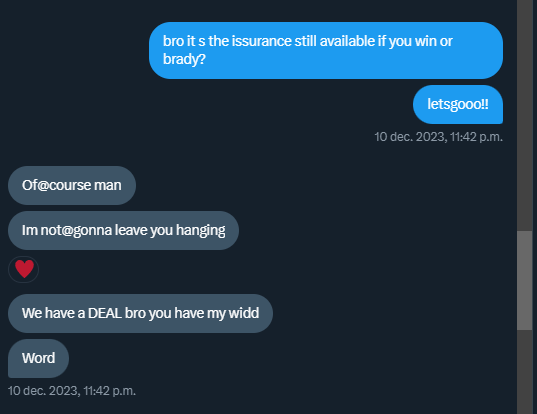Select the 'We have a DEAL bro' message

point(140,313)
